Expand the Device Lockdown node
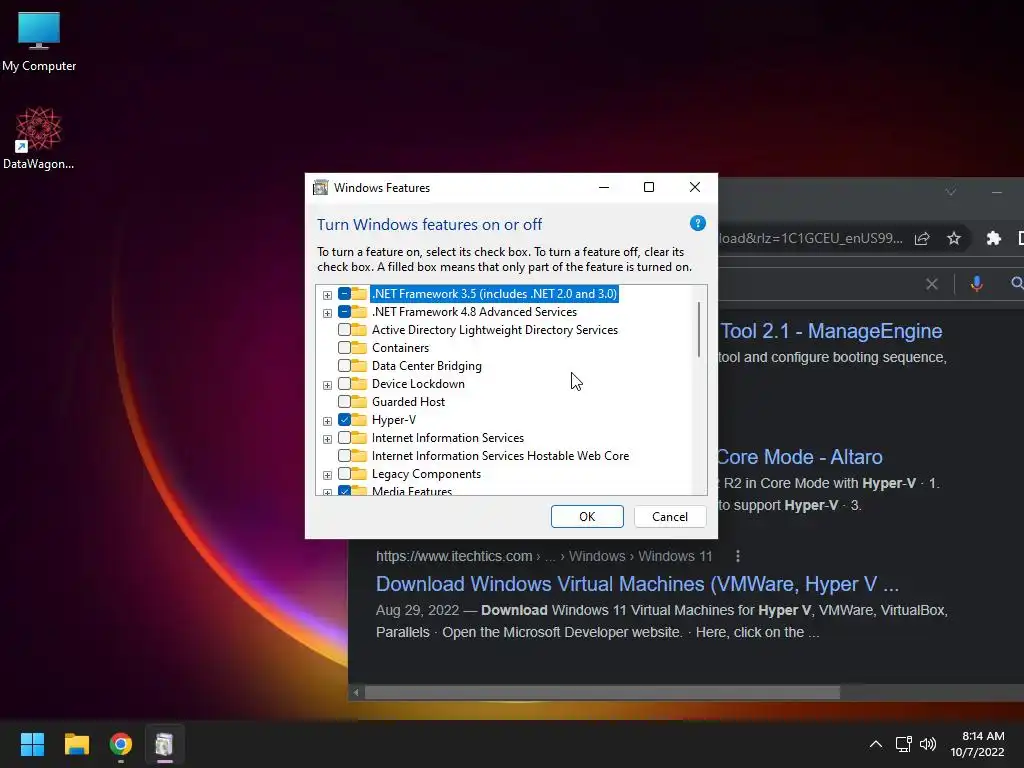This screenshot has width=1024, height=768. (327, 385)
